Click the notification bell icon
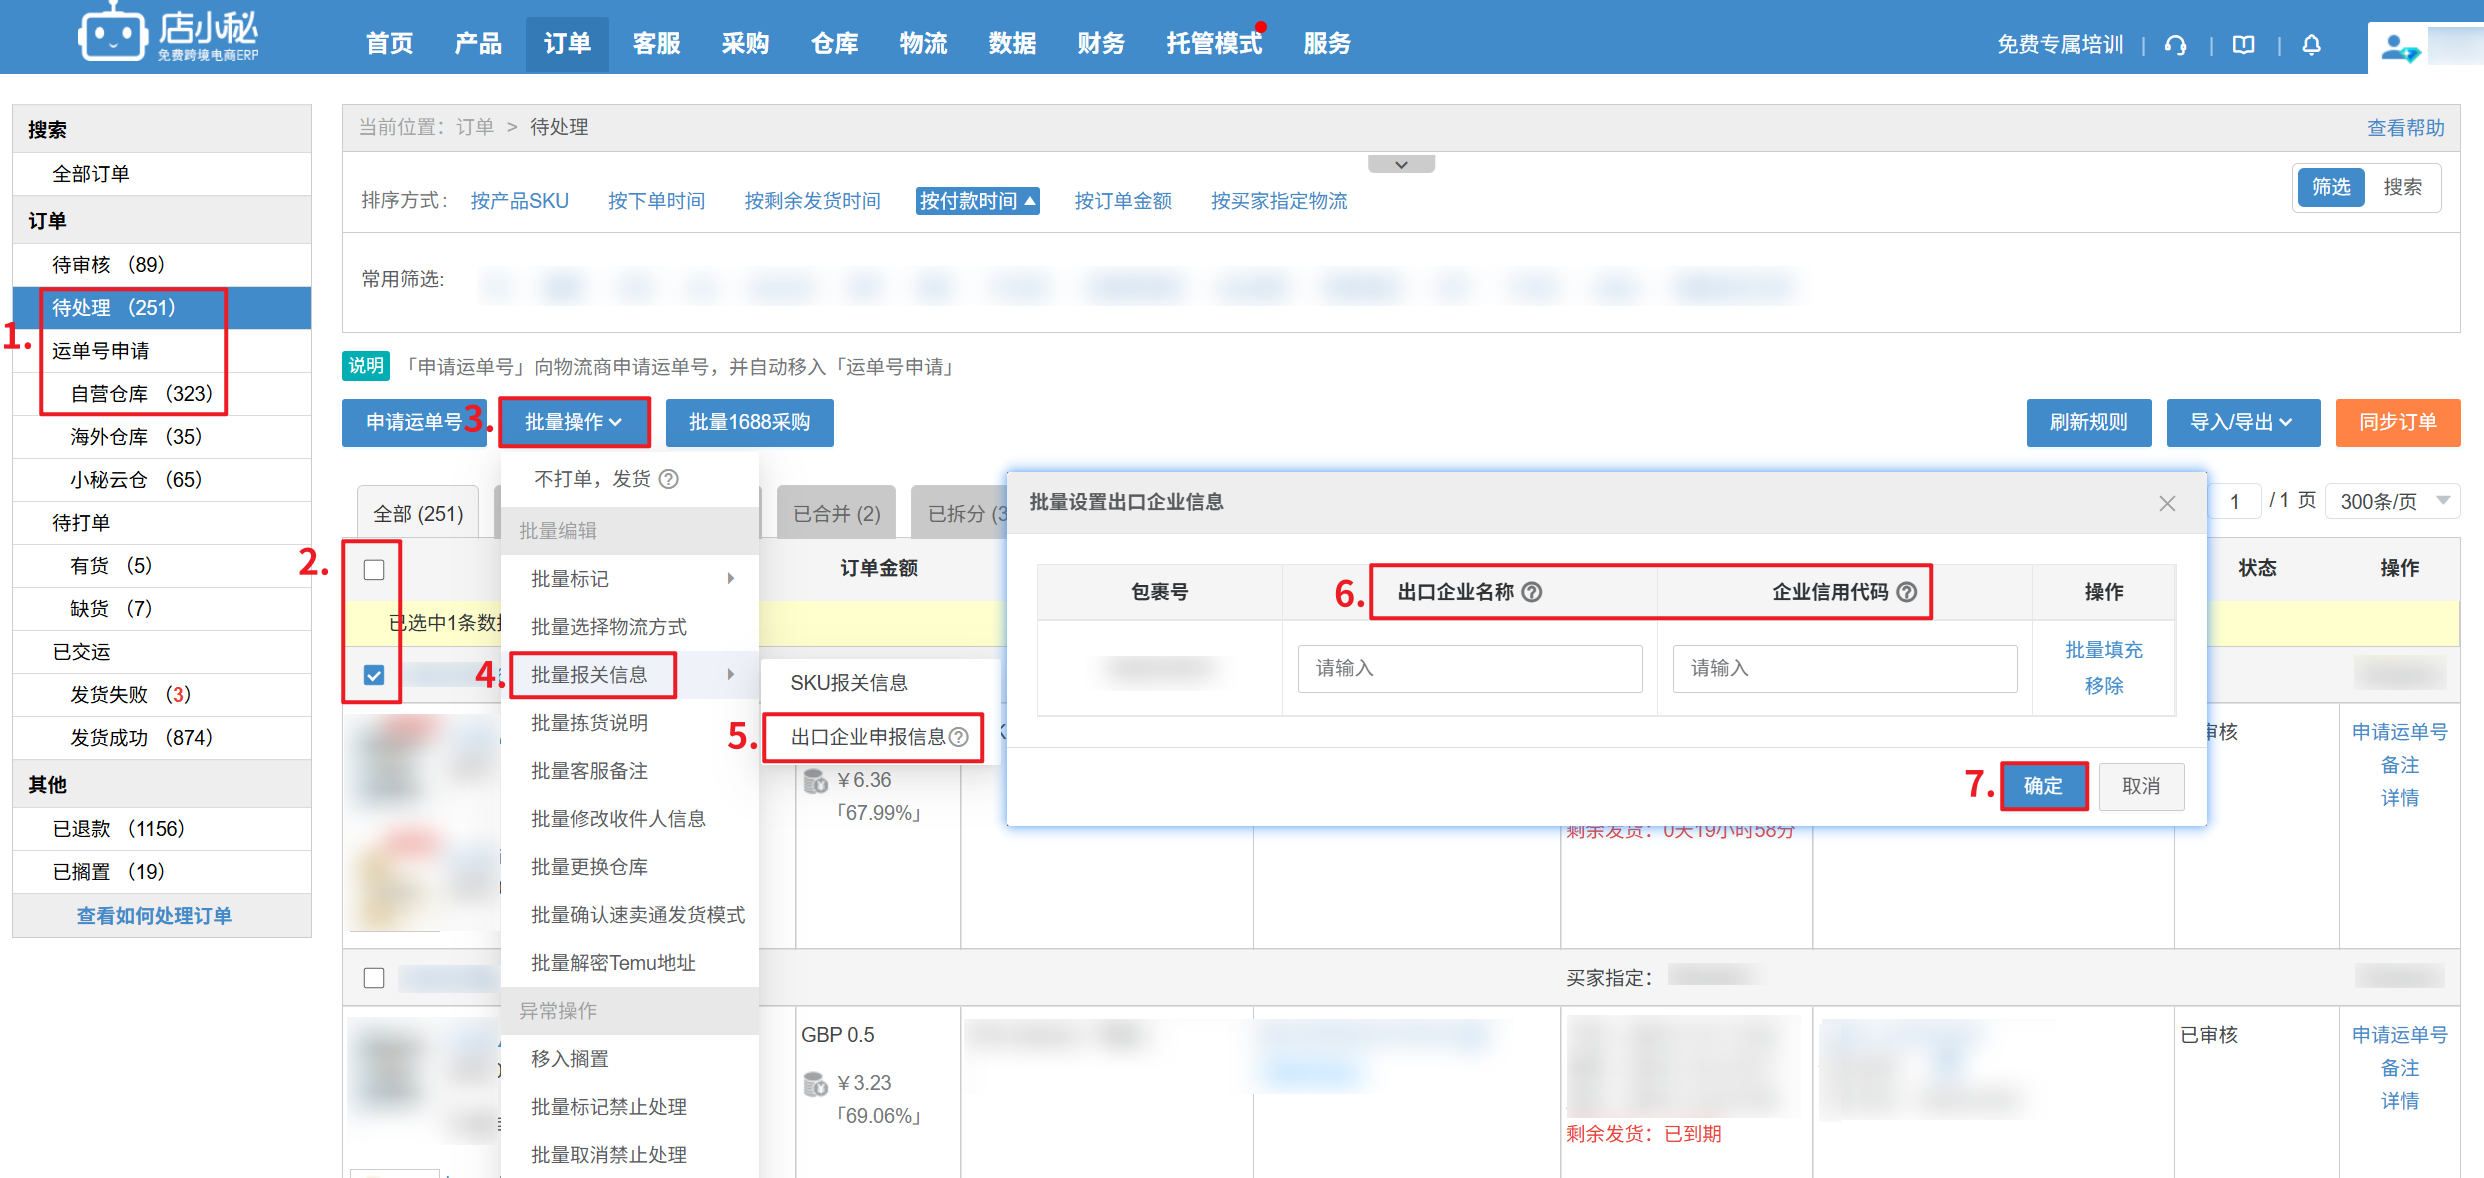2484x1178 pixels. click(2311, 45)
